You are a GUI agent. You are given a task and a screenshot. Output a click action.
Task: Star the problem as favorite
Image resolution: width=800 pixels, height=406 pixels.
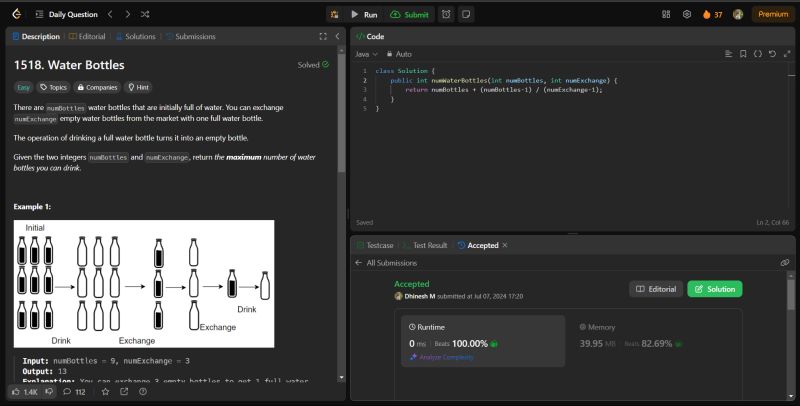pyautogui.click(x=104, y=392)
